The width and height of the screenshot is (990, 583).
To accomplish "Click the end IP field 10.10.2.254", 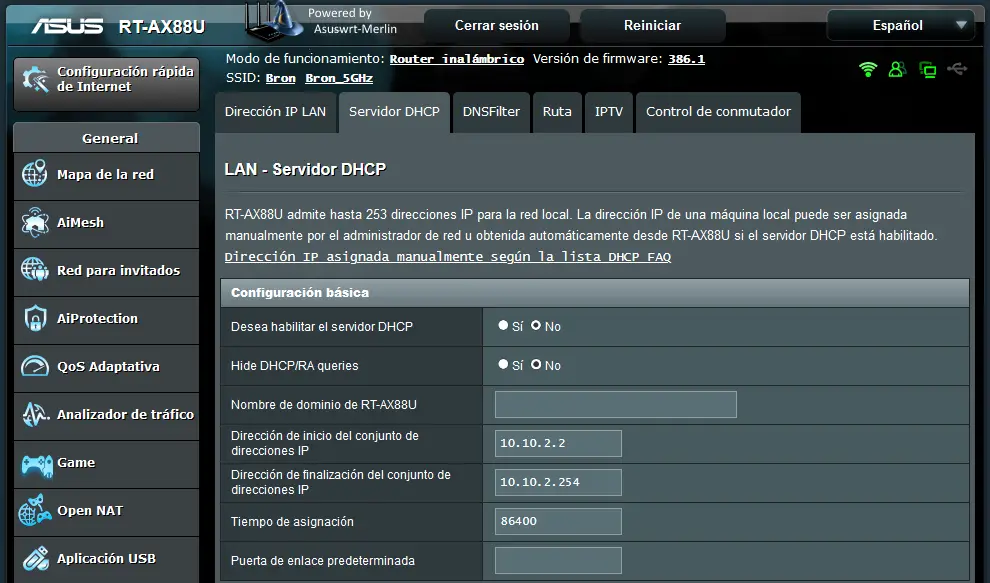I will (x=558, y=483).
